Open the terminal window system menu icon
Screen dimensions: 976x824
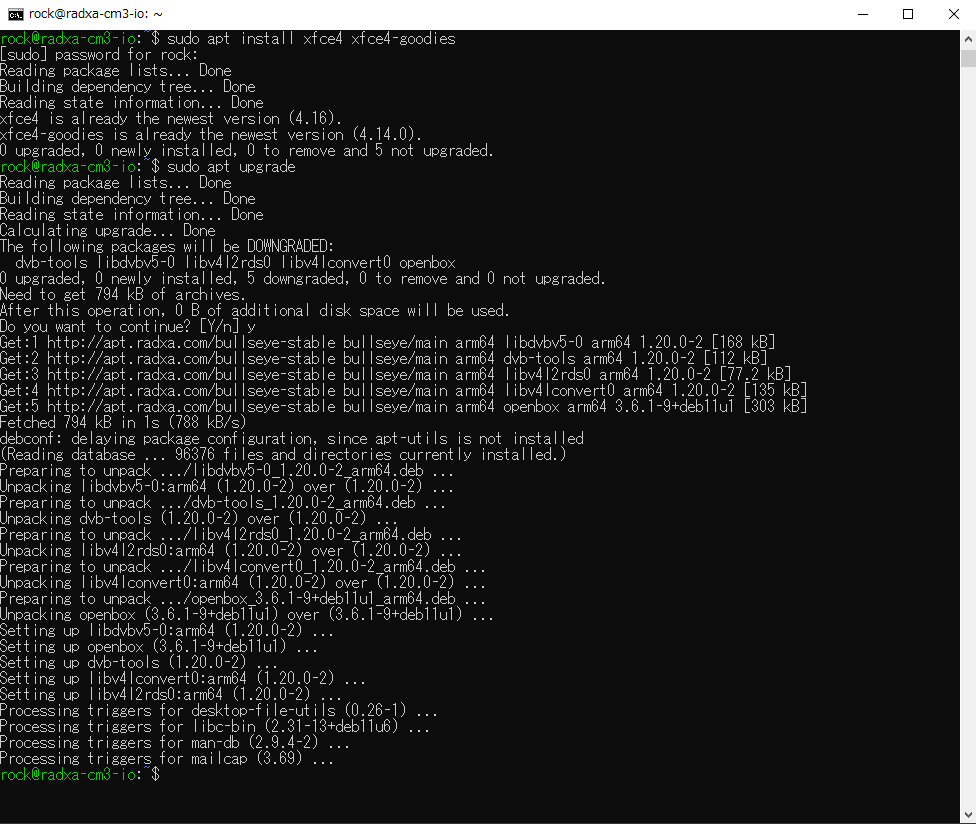click(x=14, y=14)
